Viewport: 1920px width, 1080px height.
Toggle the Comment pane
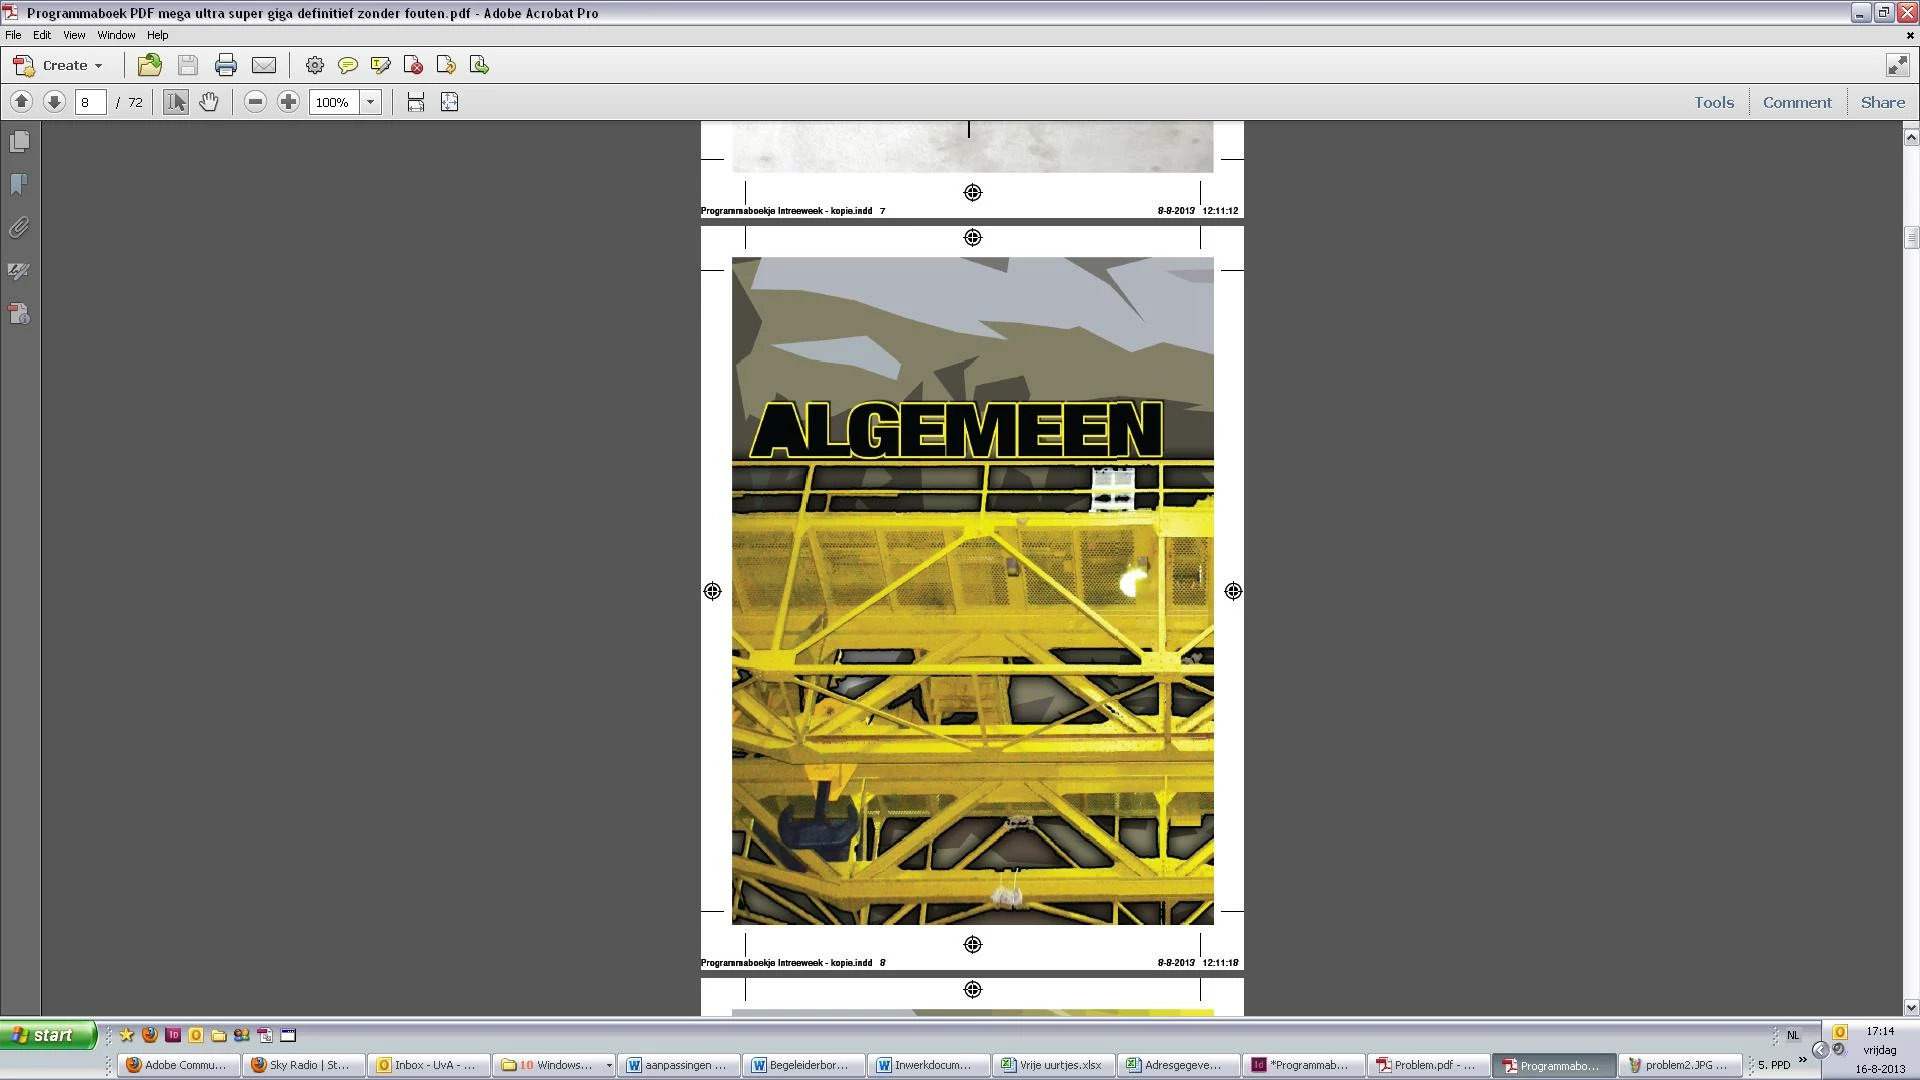1796,102
